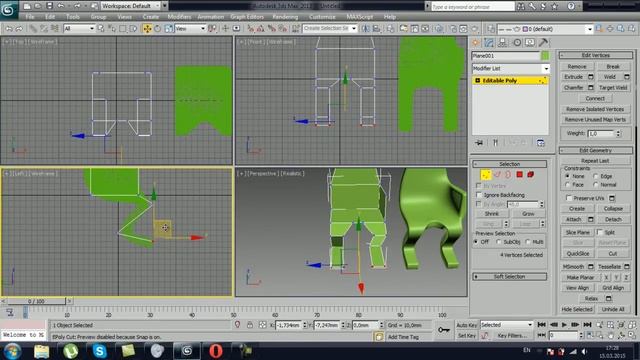Activate Polygon sub-object selection mode
The height and width of the screenshot is (360, 640).
point(519,175)
